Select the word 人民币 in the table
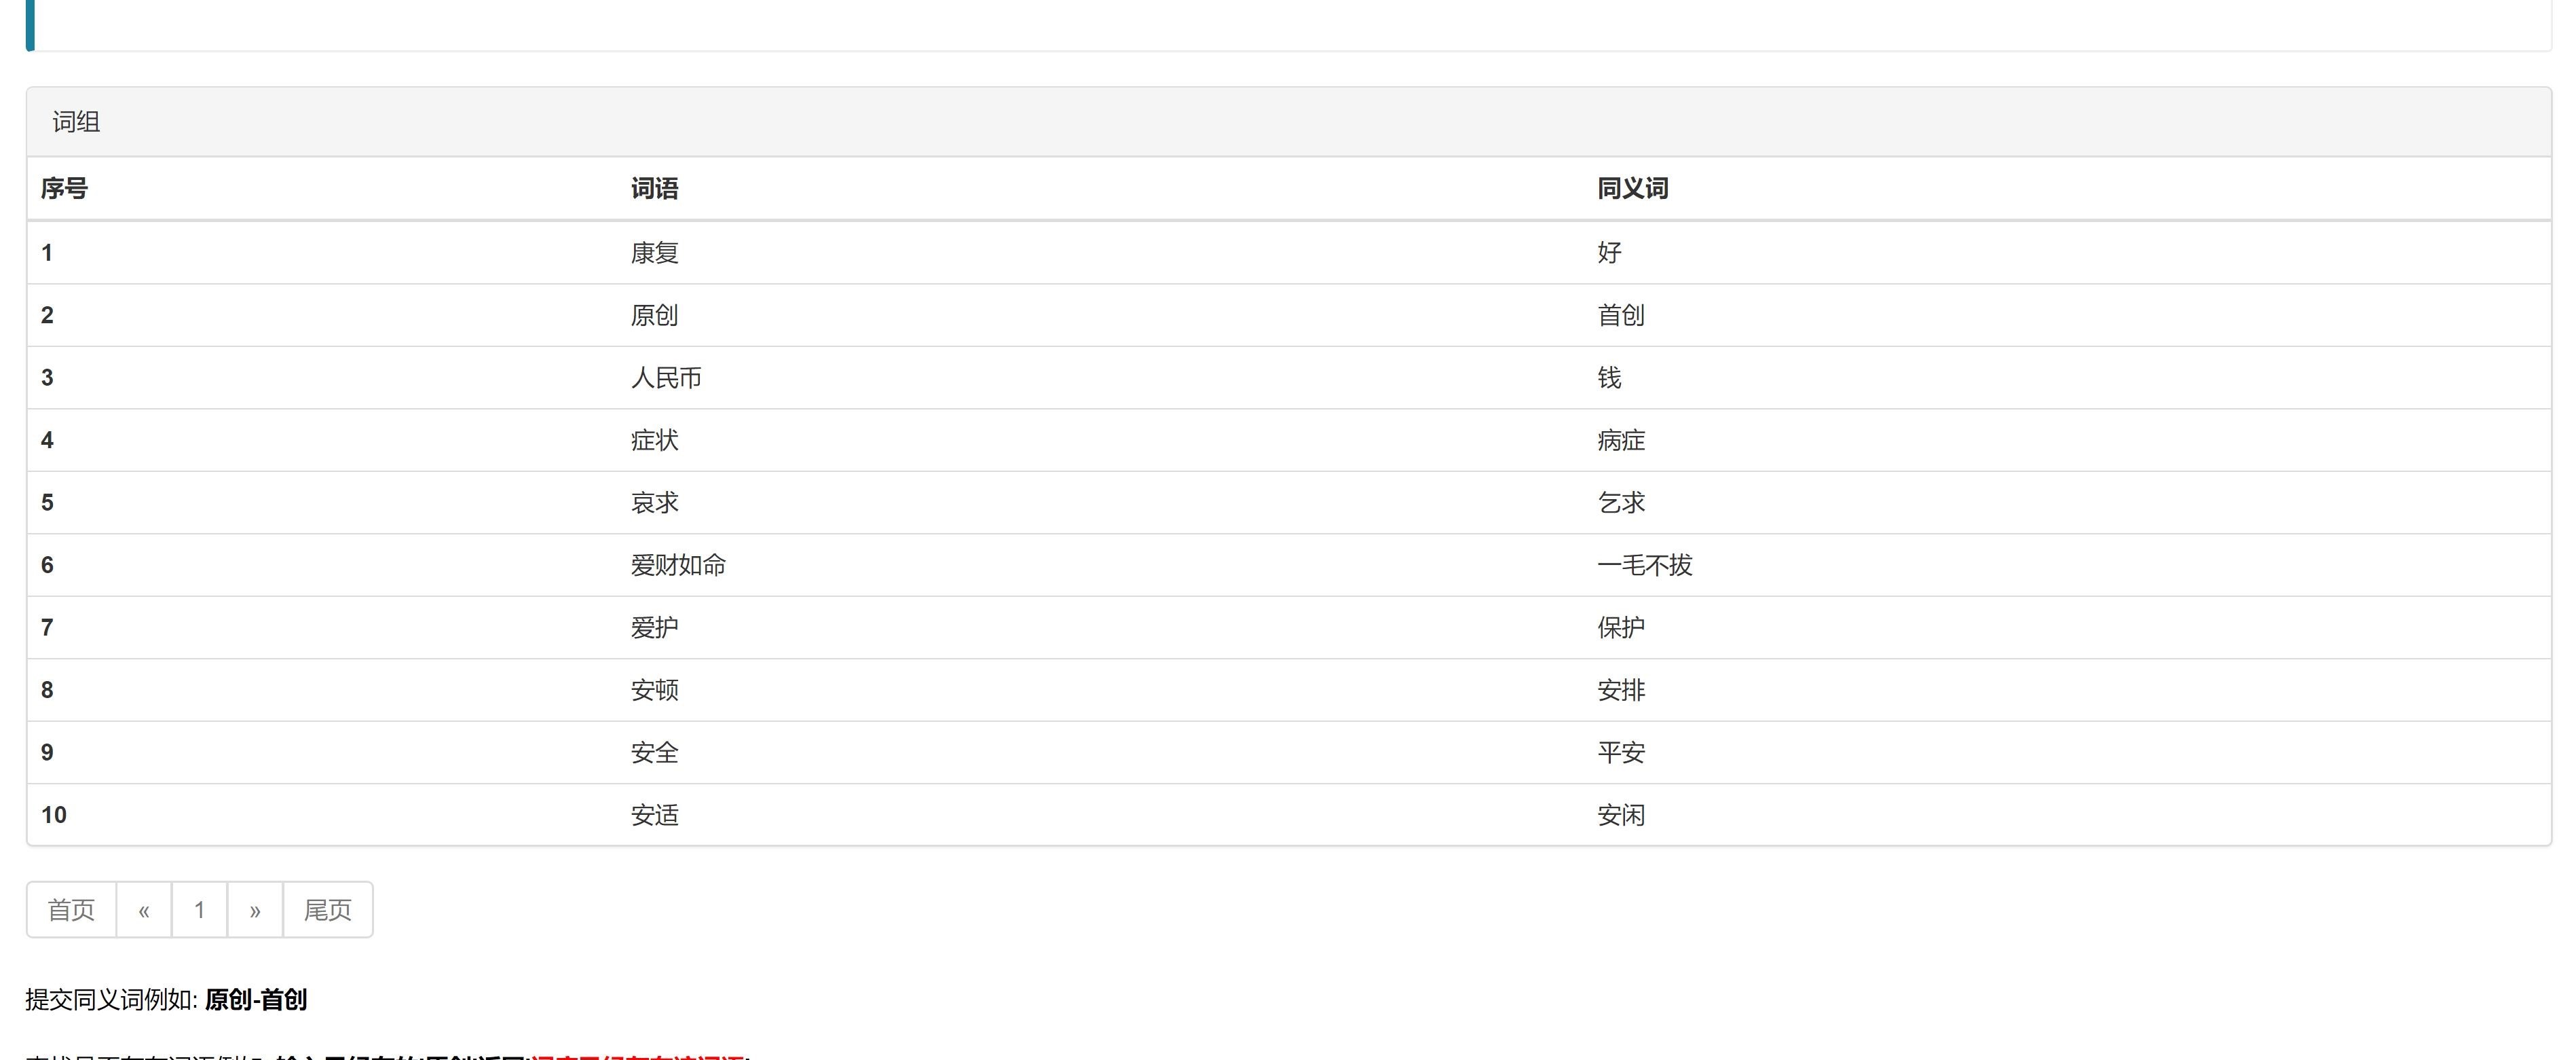2576x1060 pixels. [666, 378]
